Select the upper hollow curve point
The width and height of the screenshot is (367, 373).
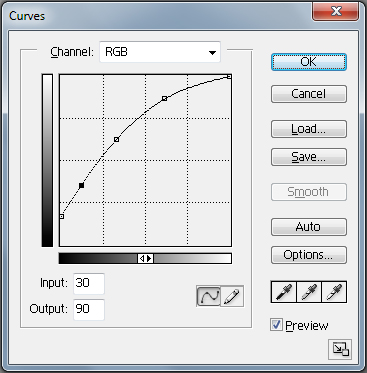pyautogui.click(x=164, y=98)
